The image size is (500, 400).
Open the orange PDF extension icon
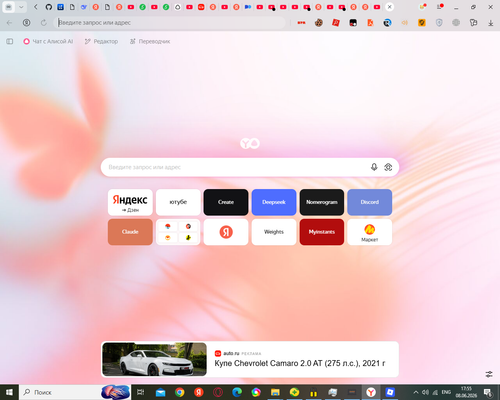pyautogui.click(x=370, y=23)
